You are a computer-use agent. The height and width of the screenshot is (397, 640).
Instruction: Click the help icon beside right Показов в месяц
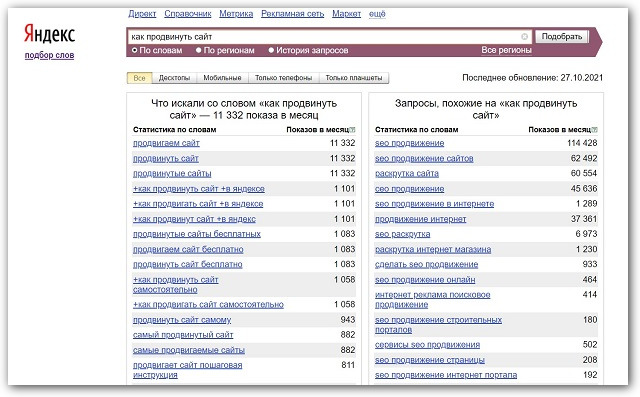pos(595,130)
